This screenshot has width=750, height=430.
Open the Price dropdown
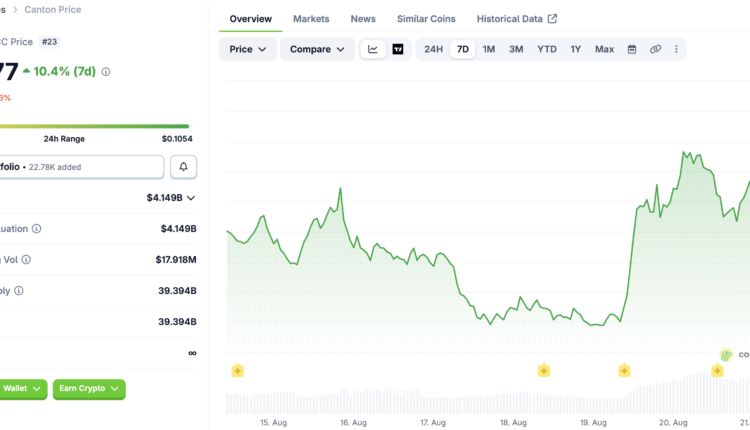click(248, 49)
